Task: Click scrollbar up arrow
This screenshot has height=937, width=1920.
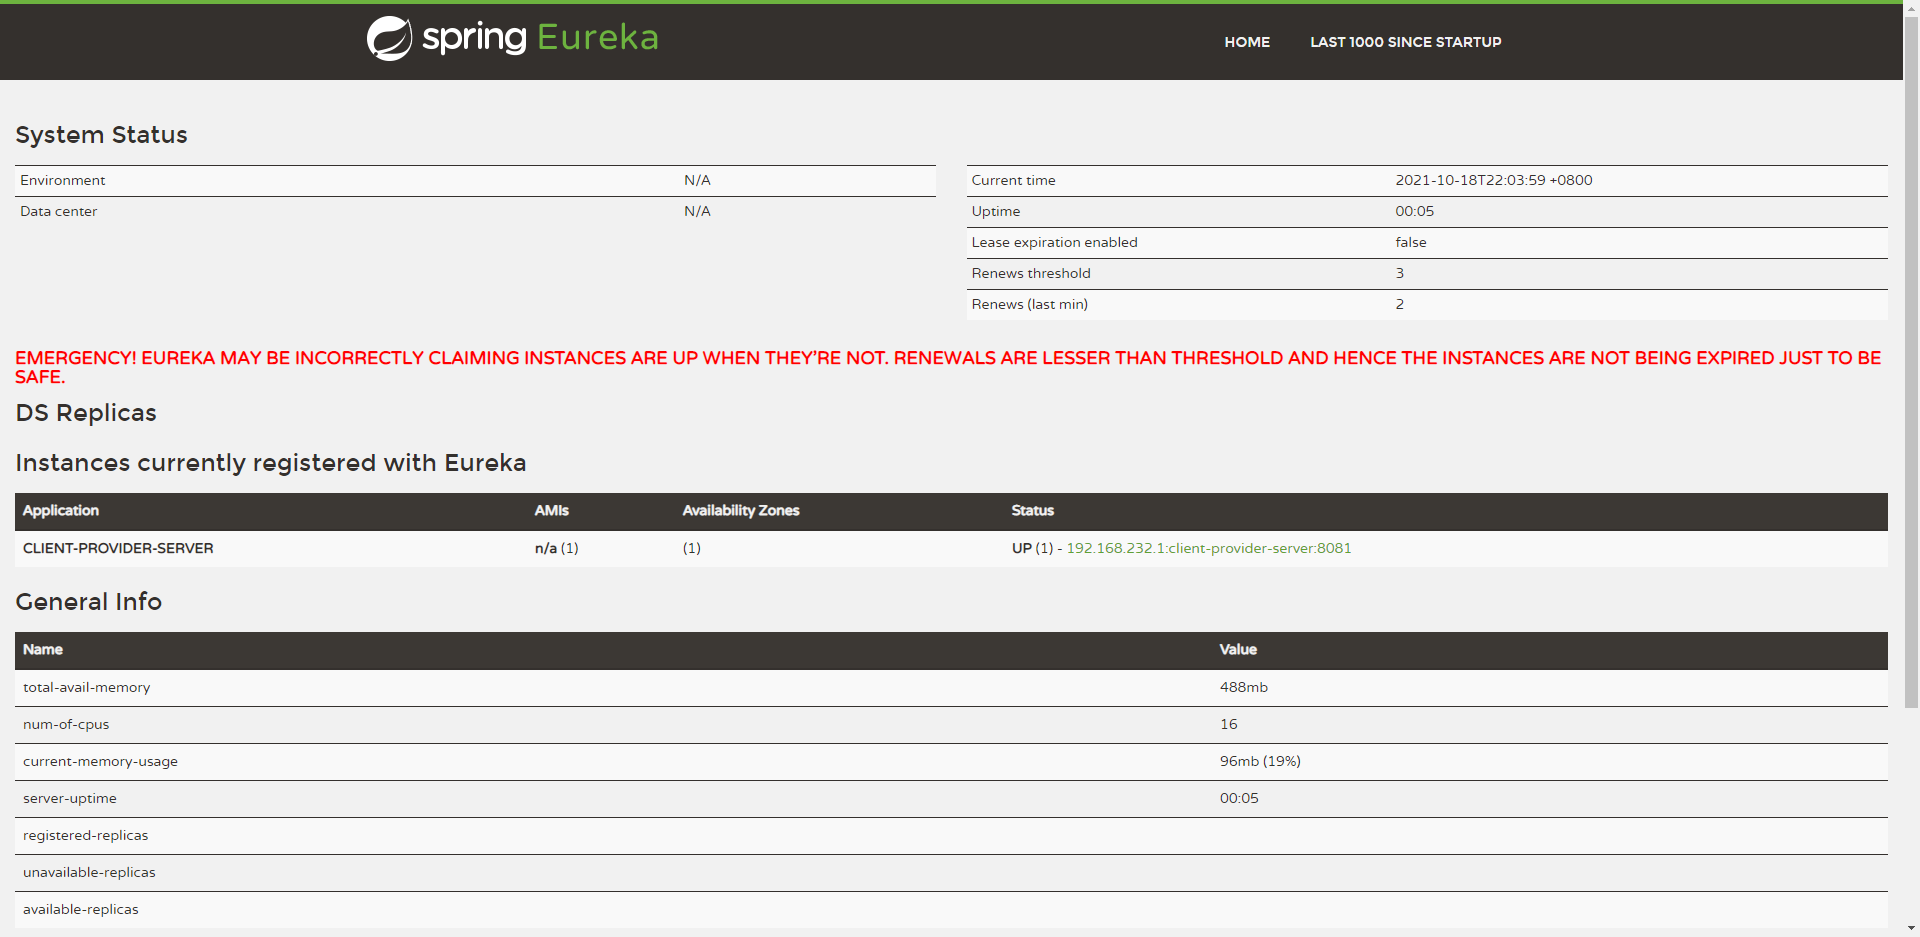Action: pyautogui.click(x=1911, y=8)
